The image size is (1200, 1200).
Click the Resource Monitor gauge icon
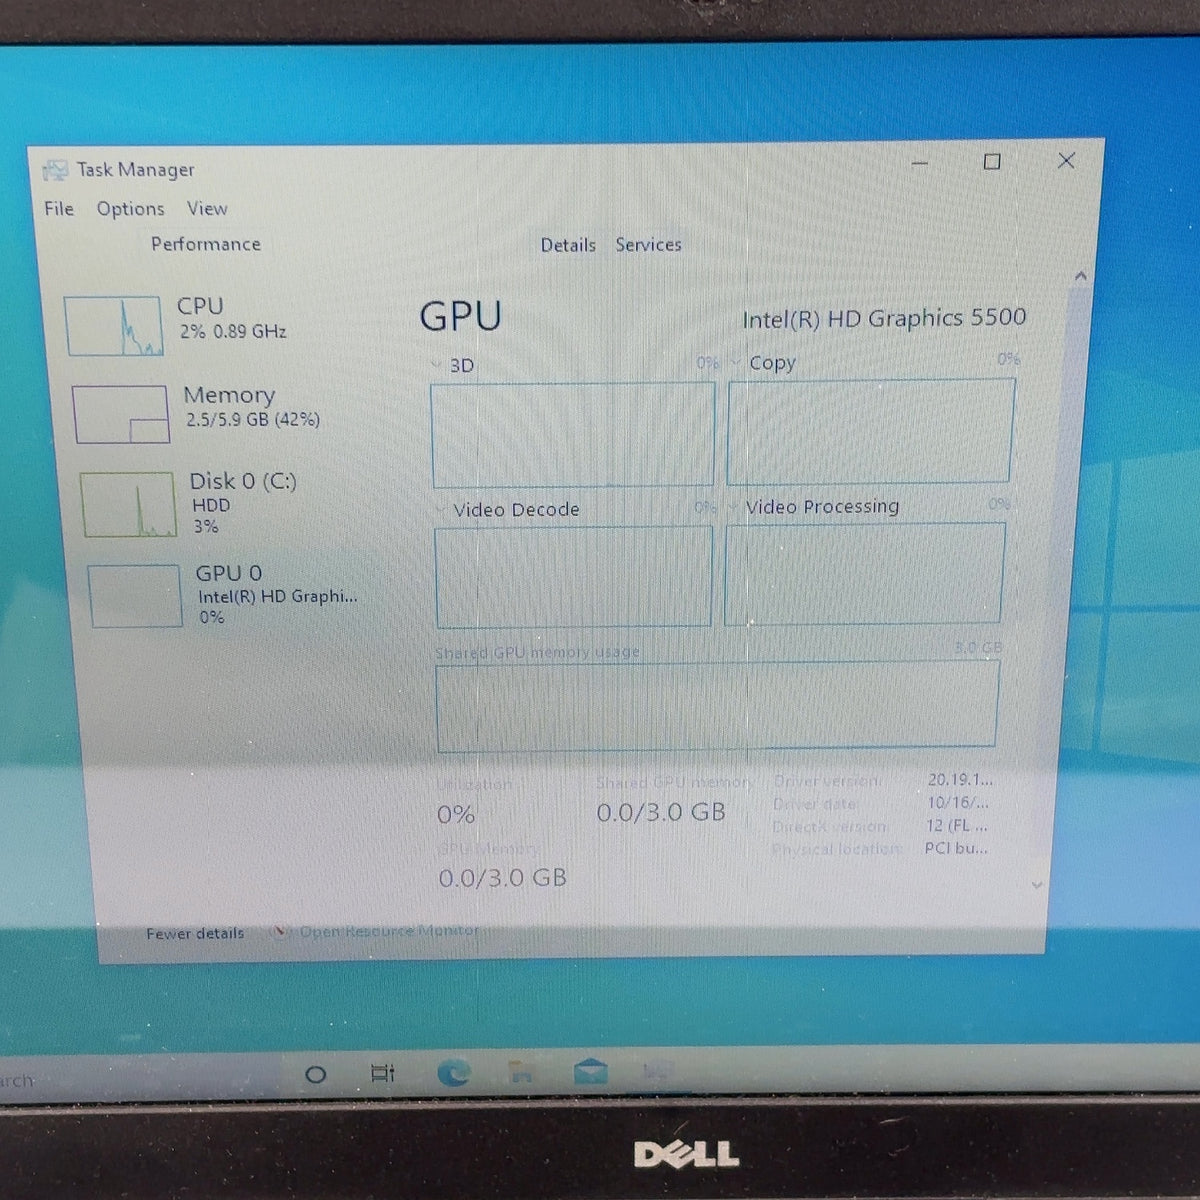pyautogui.click(x=281, y=932)
